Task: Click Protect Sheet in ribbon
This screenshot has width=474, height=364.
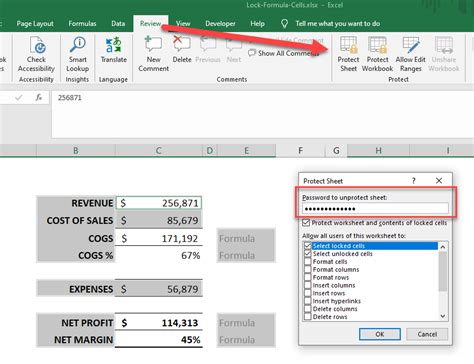Action: tap(348, 54)
